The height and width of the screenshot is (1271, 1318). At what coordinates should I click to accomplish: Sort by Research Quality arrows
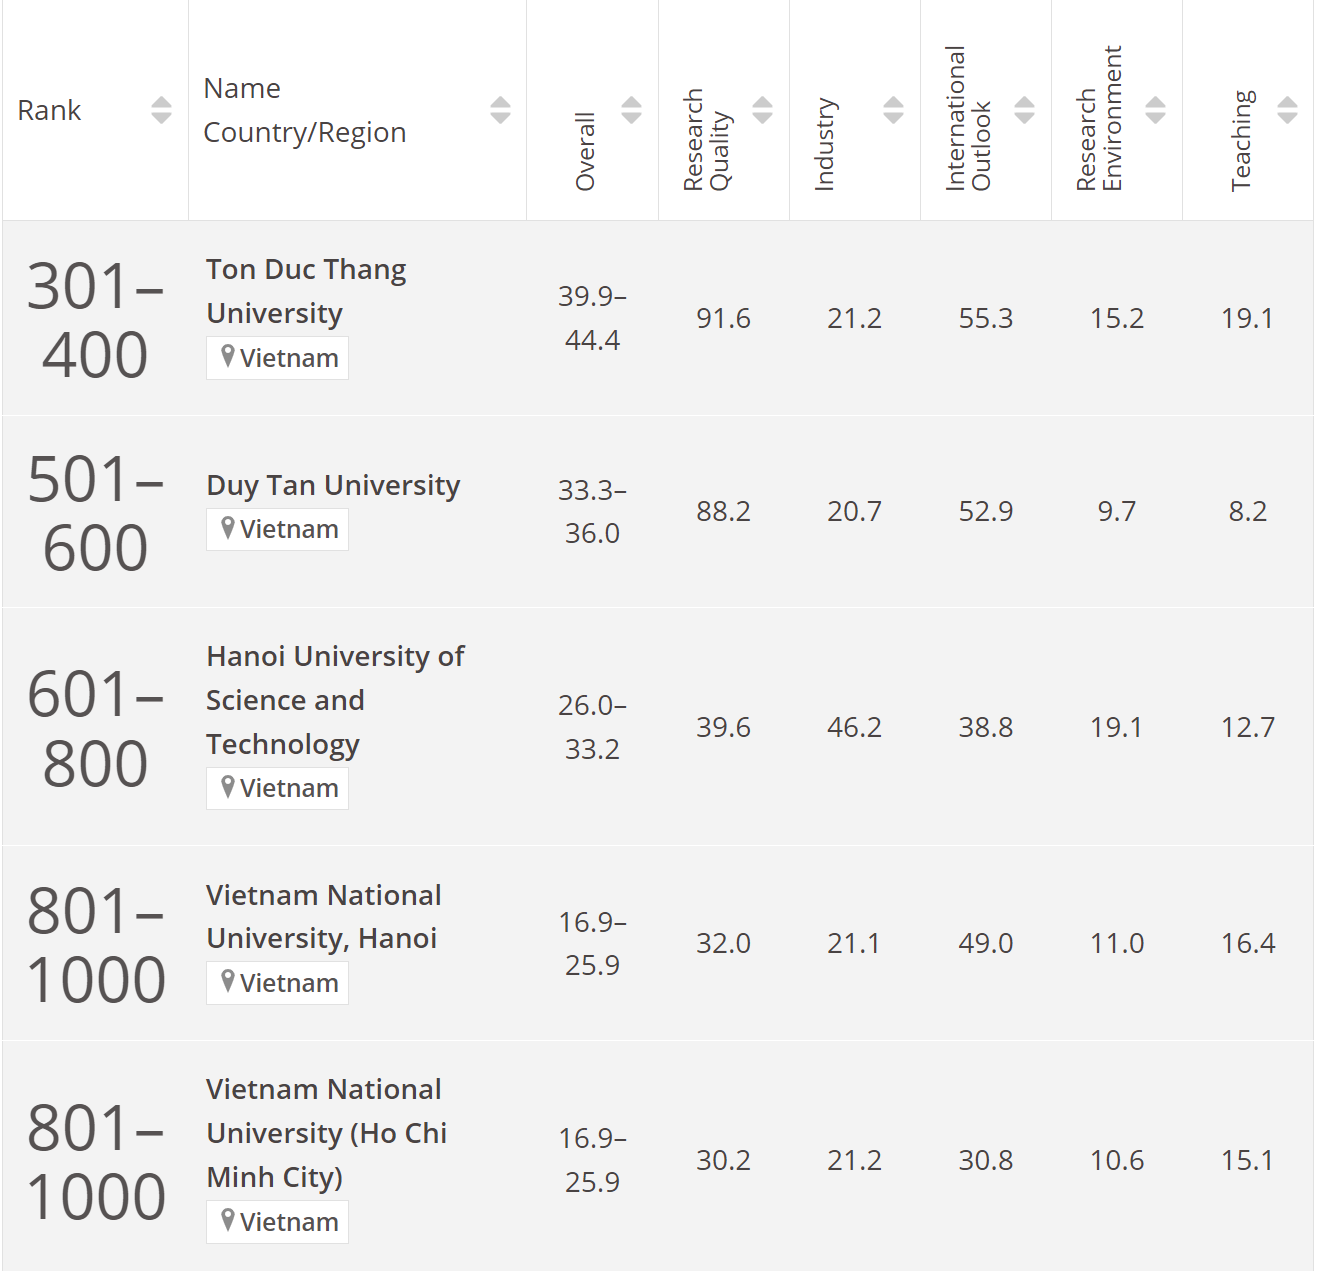762,110
